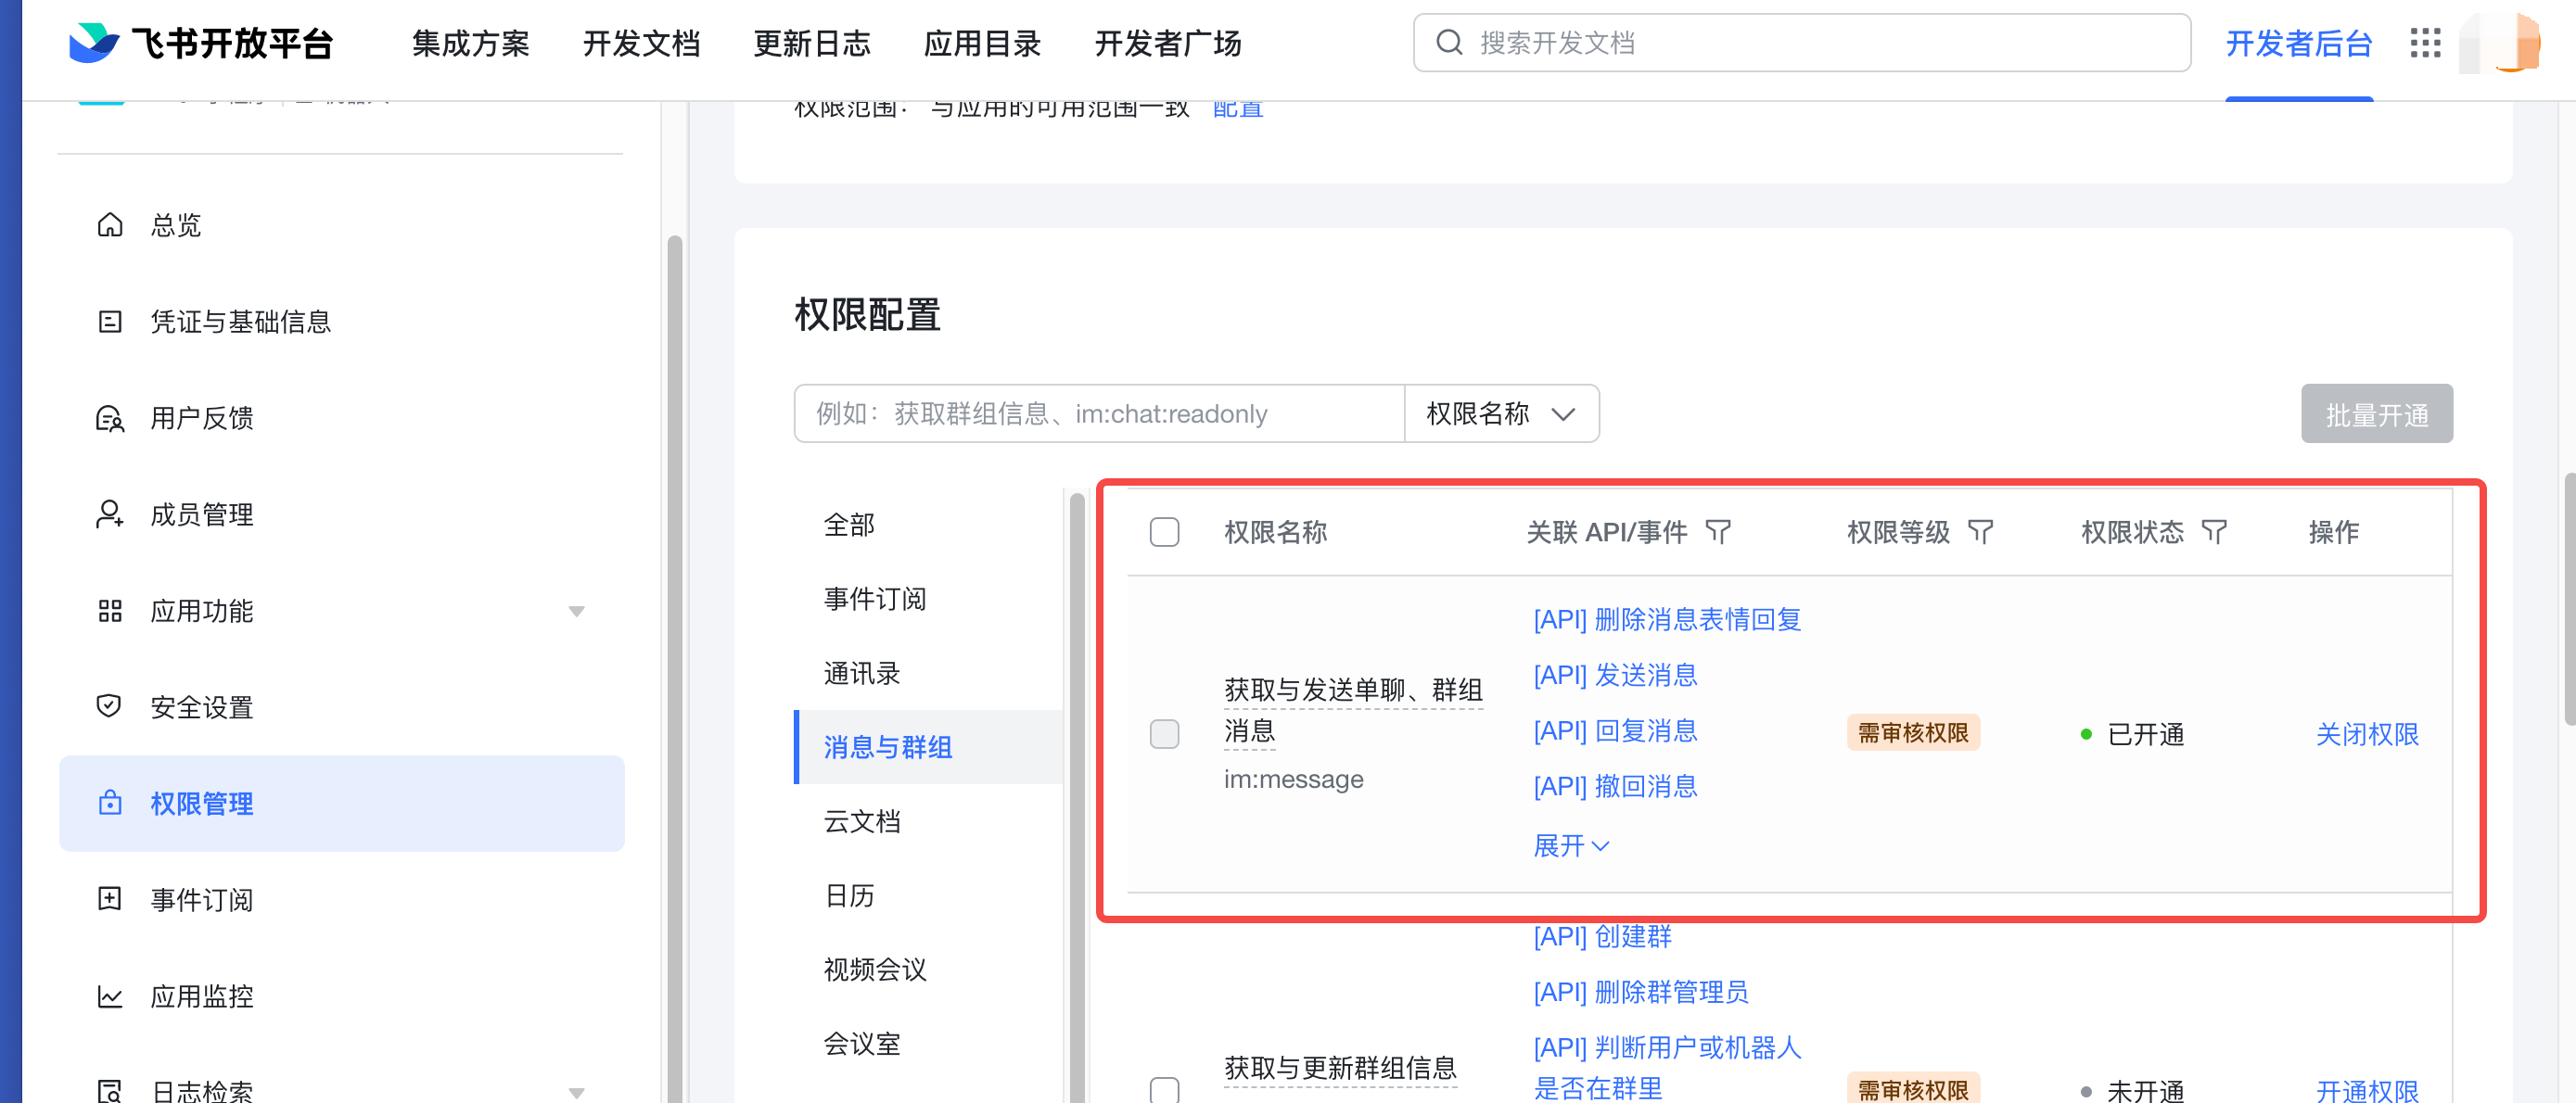Click the permission category list scrollbar
Screen dimensions: 2576x1103
pyautogui.click(x=1077, y=796)
